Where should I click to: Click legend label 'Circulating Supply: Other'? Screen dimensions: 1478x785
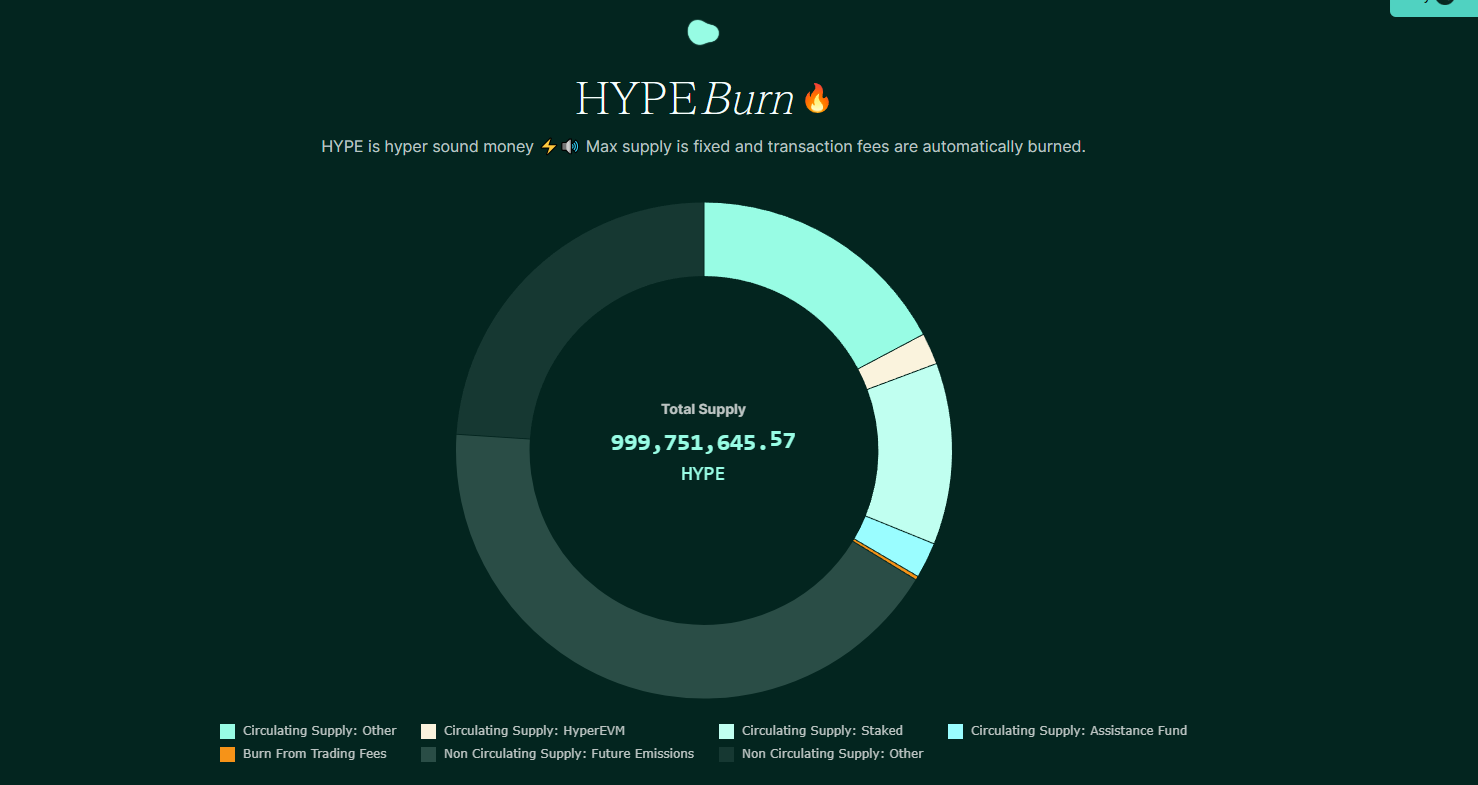319,731
